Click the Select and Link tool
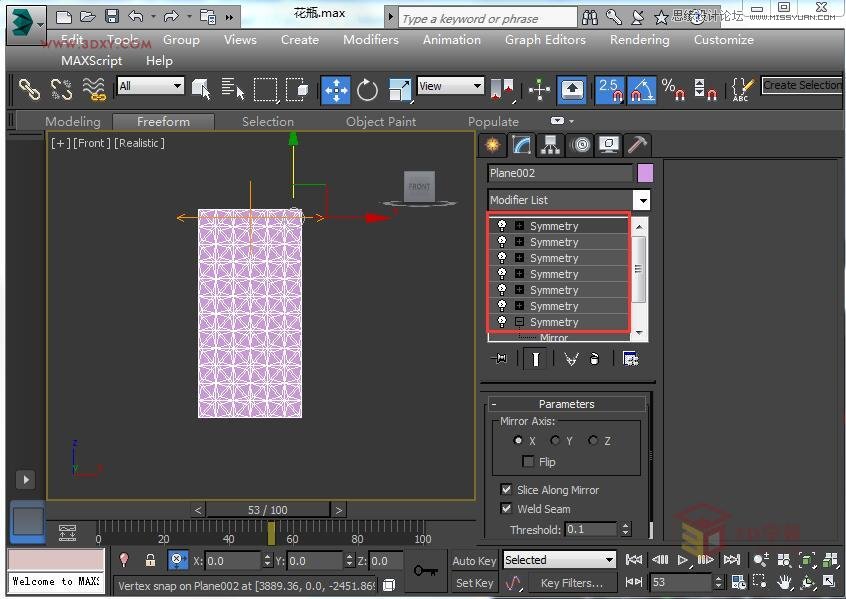 [x=30, y=90]
